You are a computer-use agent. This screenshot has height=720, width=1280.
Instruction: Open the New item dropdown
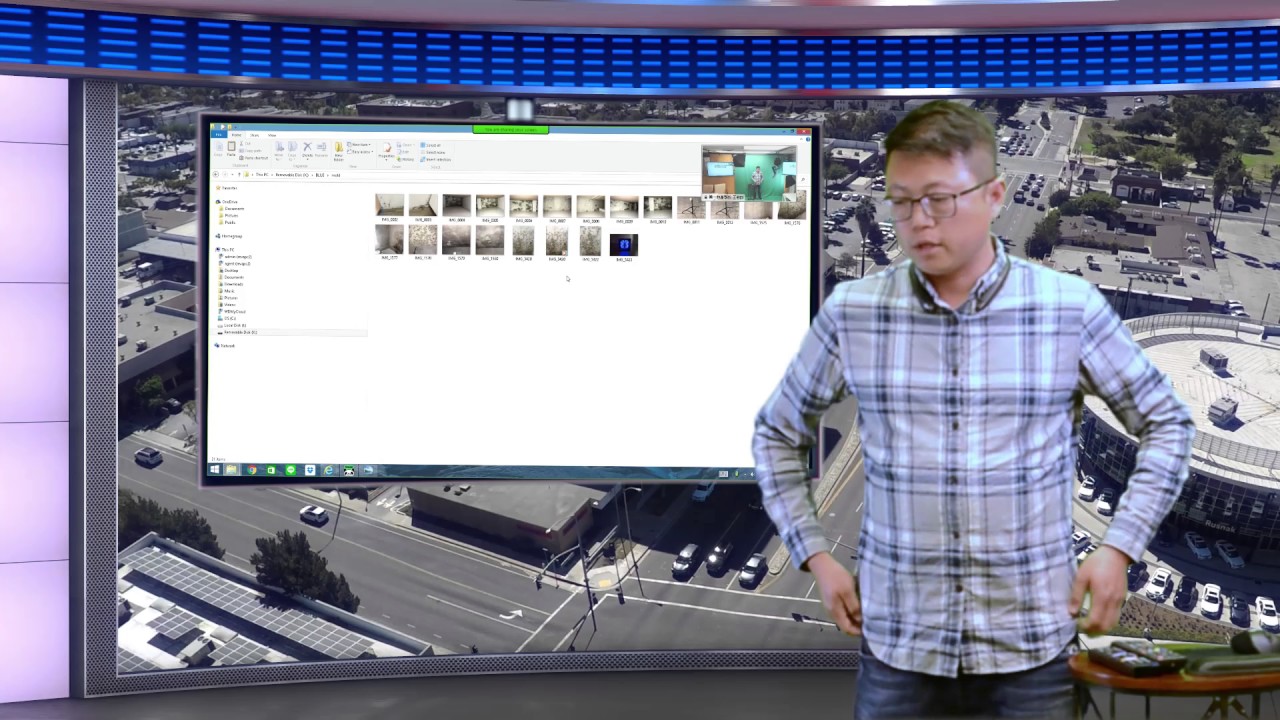tap(358, 144)
